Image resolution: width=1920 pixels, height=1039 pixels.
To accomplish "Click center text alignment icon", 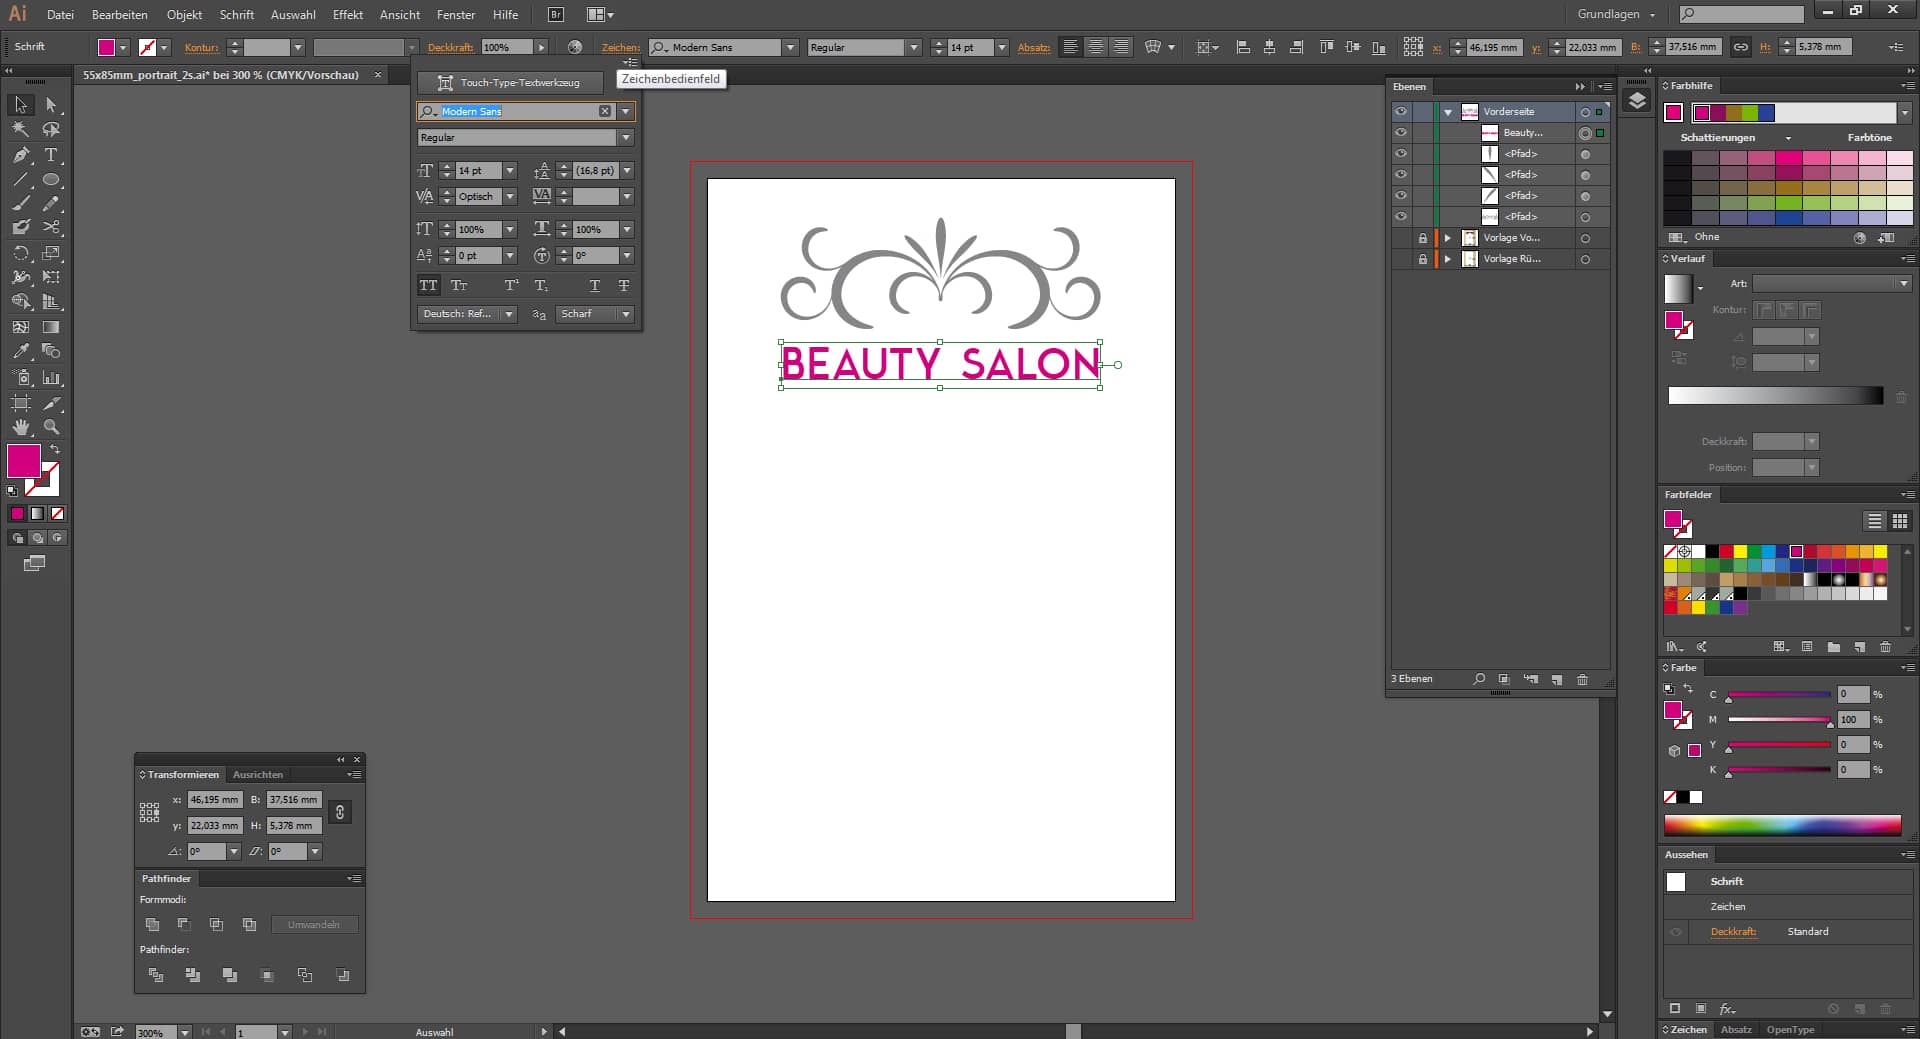I will tap(1096, 47).
